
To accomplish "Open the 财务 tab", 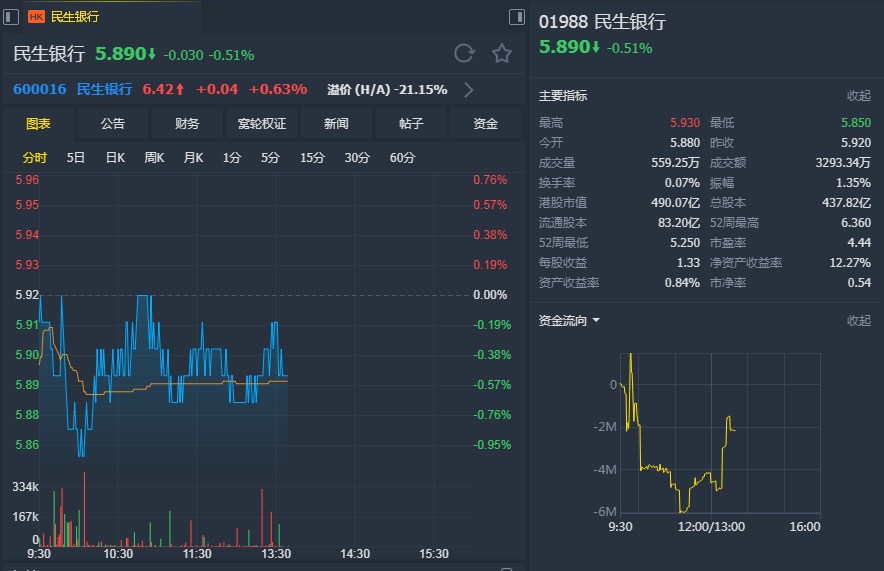I will (x=187, y=124).
